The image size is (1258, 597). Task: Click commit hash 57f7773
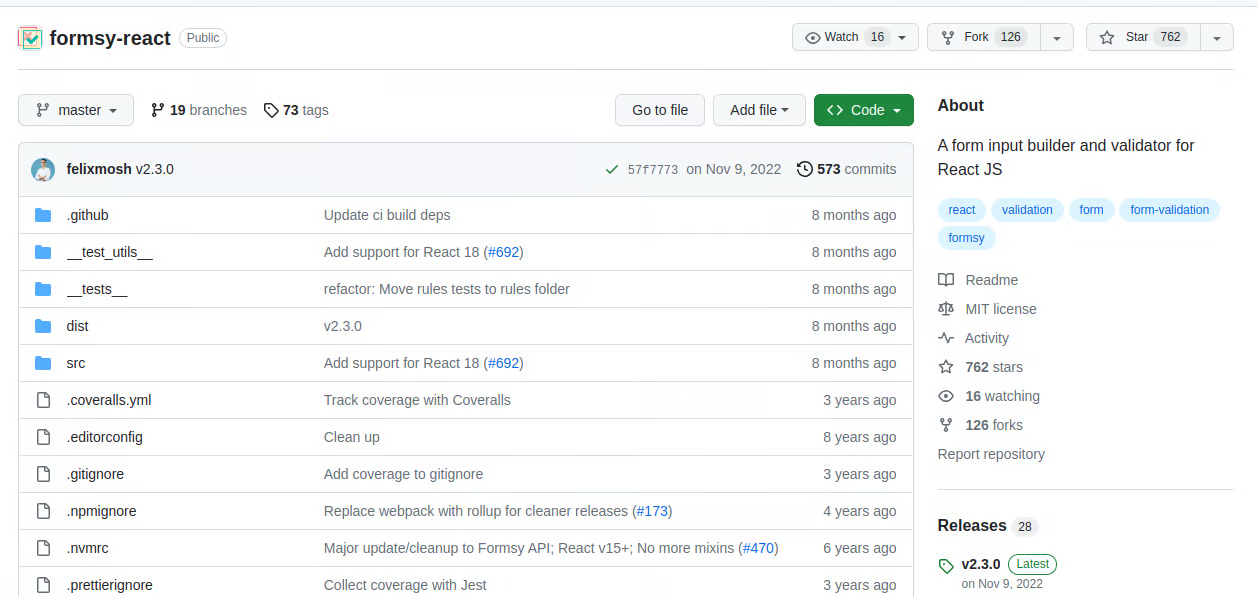650,169
